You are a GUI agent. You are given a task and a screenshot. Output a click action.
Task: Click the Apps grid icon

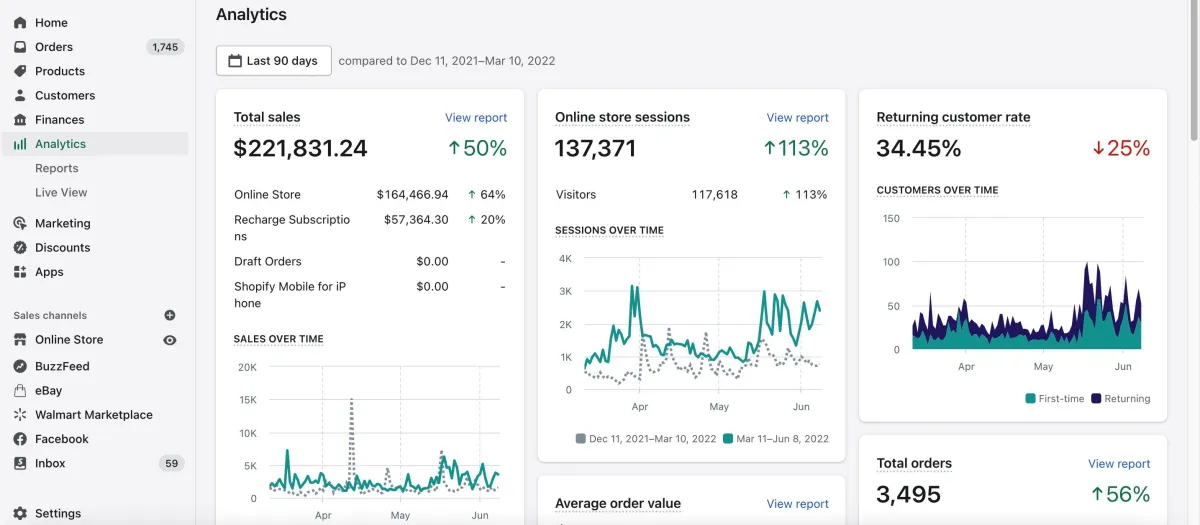(20, 272)
